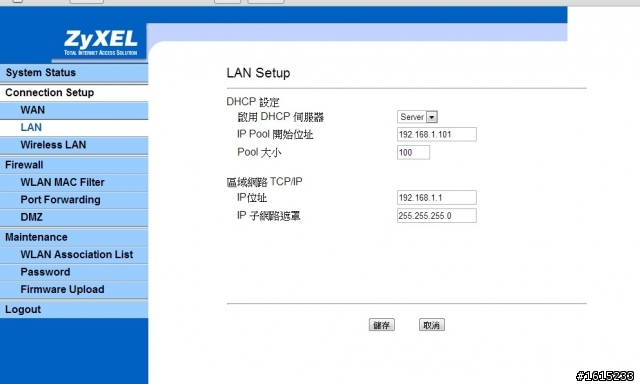Click the 儲存 save button

[x=382, y=325]
